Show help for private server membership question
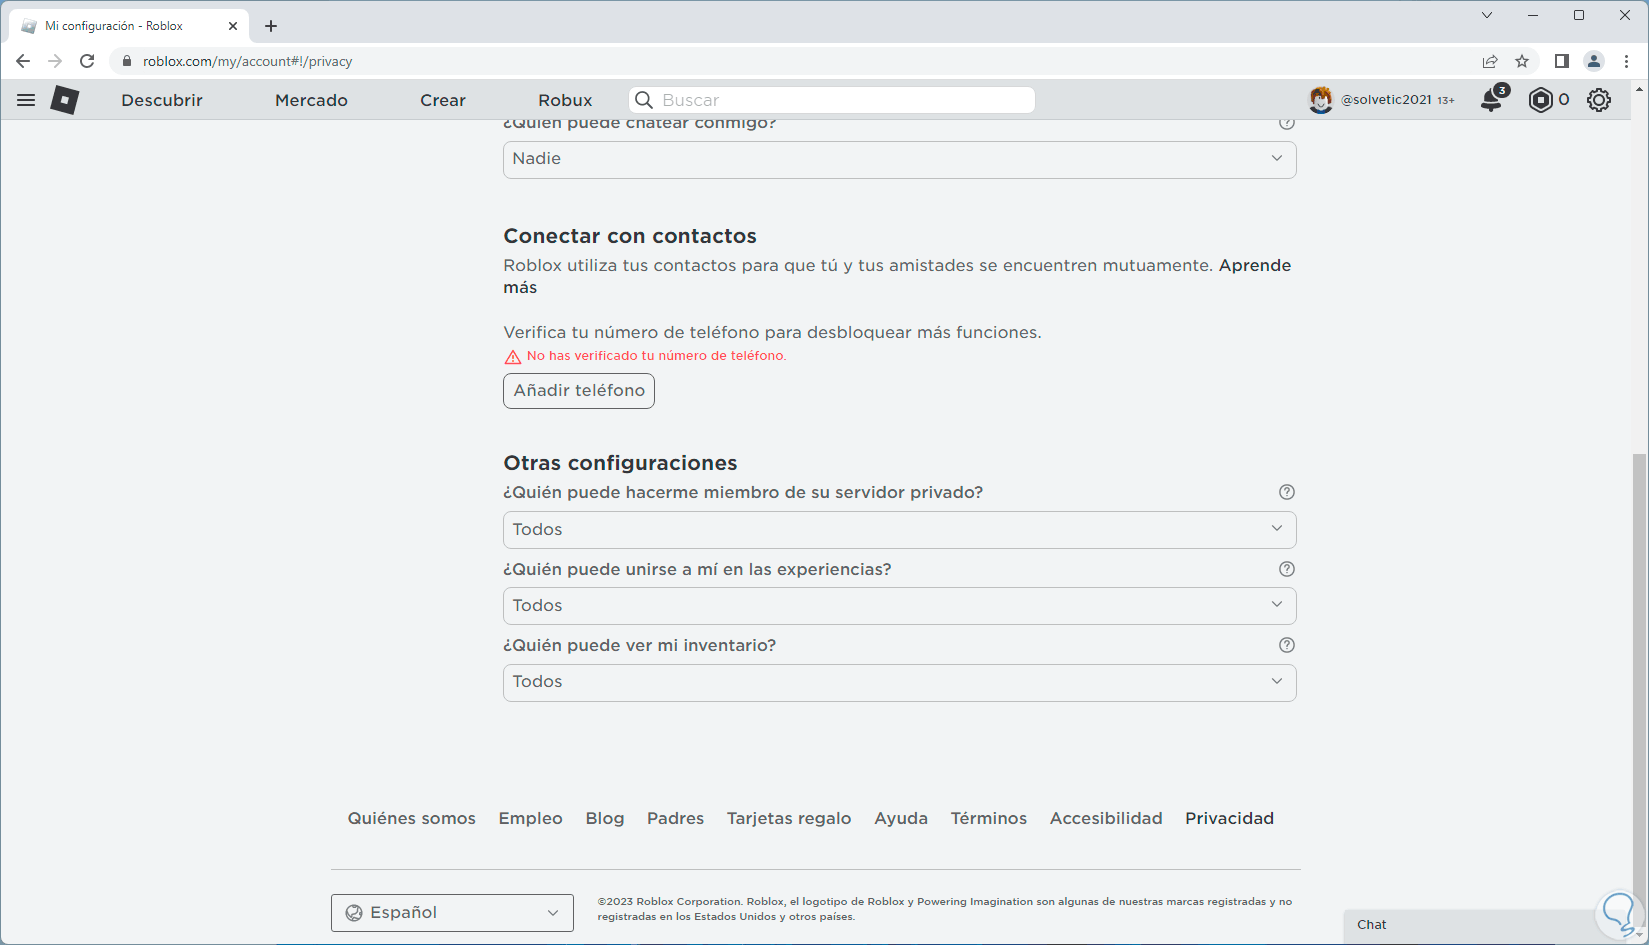1649x945 pixels. tap(1287, 492)
